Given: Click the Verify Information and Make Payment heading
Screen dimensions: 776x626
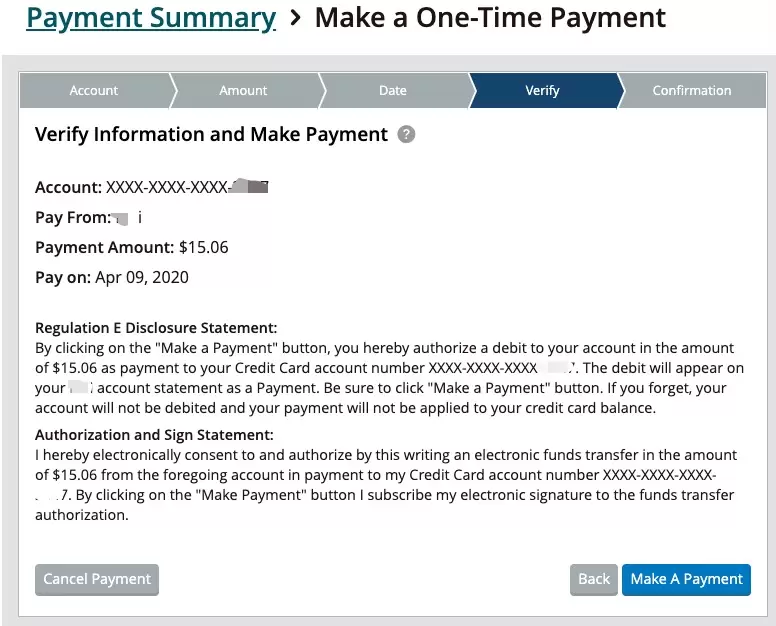Looking at the screenshot, I should tap(211, 134).
